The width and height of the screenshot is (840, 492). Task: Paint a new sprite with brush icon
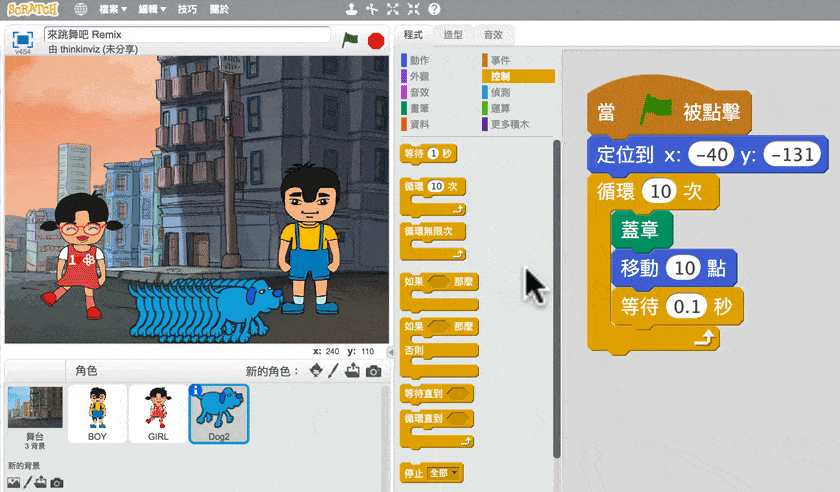tap(333, 370)
